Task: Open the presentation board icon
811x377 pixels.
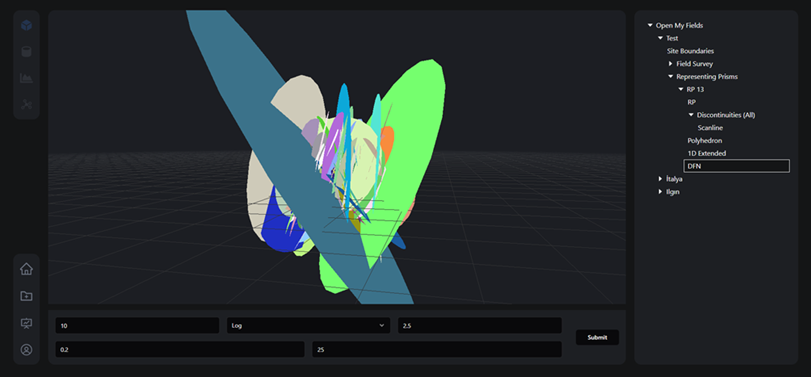Action: point(26,323)
